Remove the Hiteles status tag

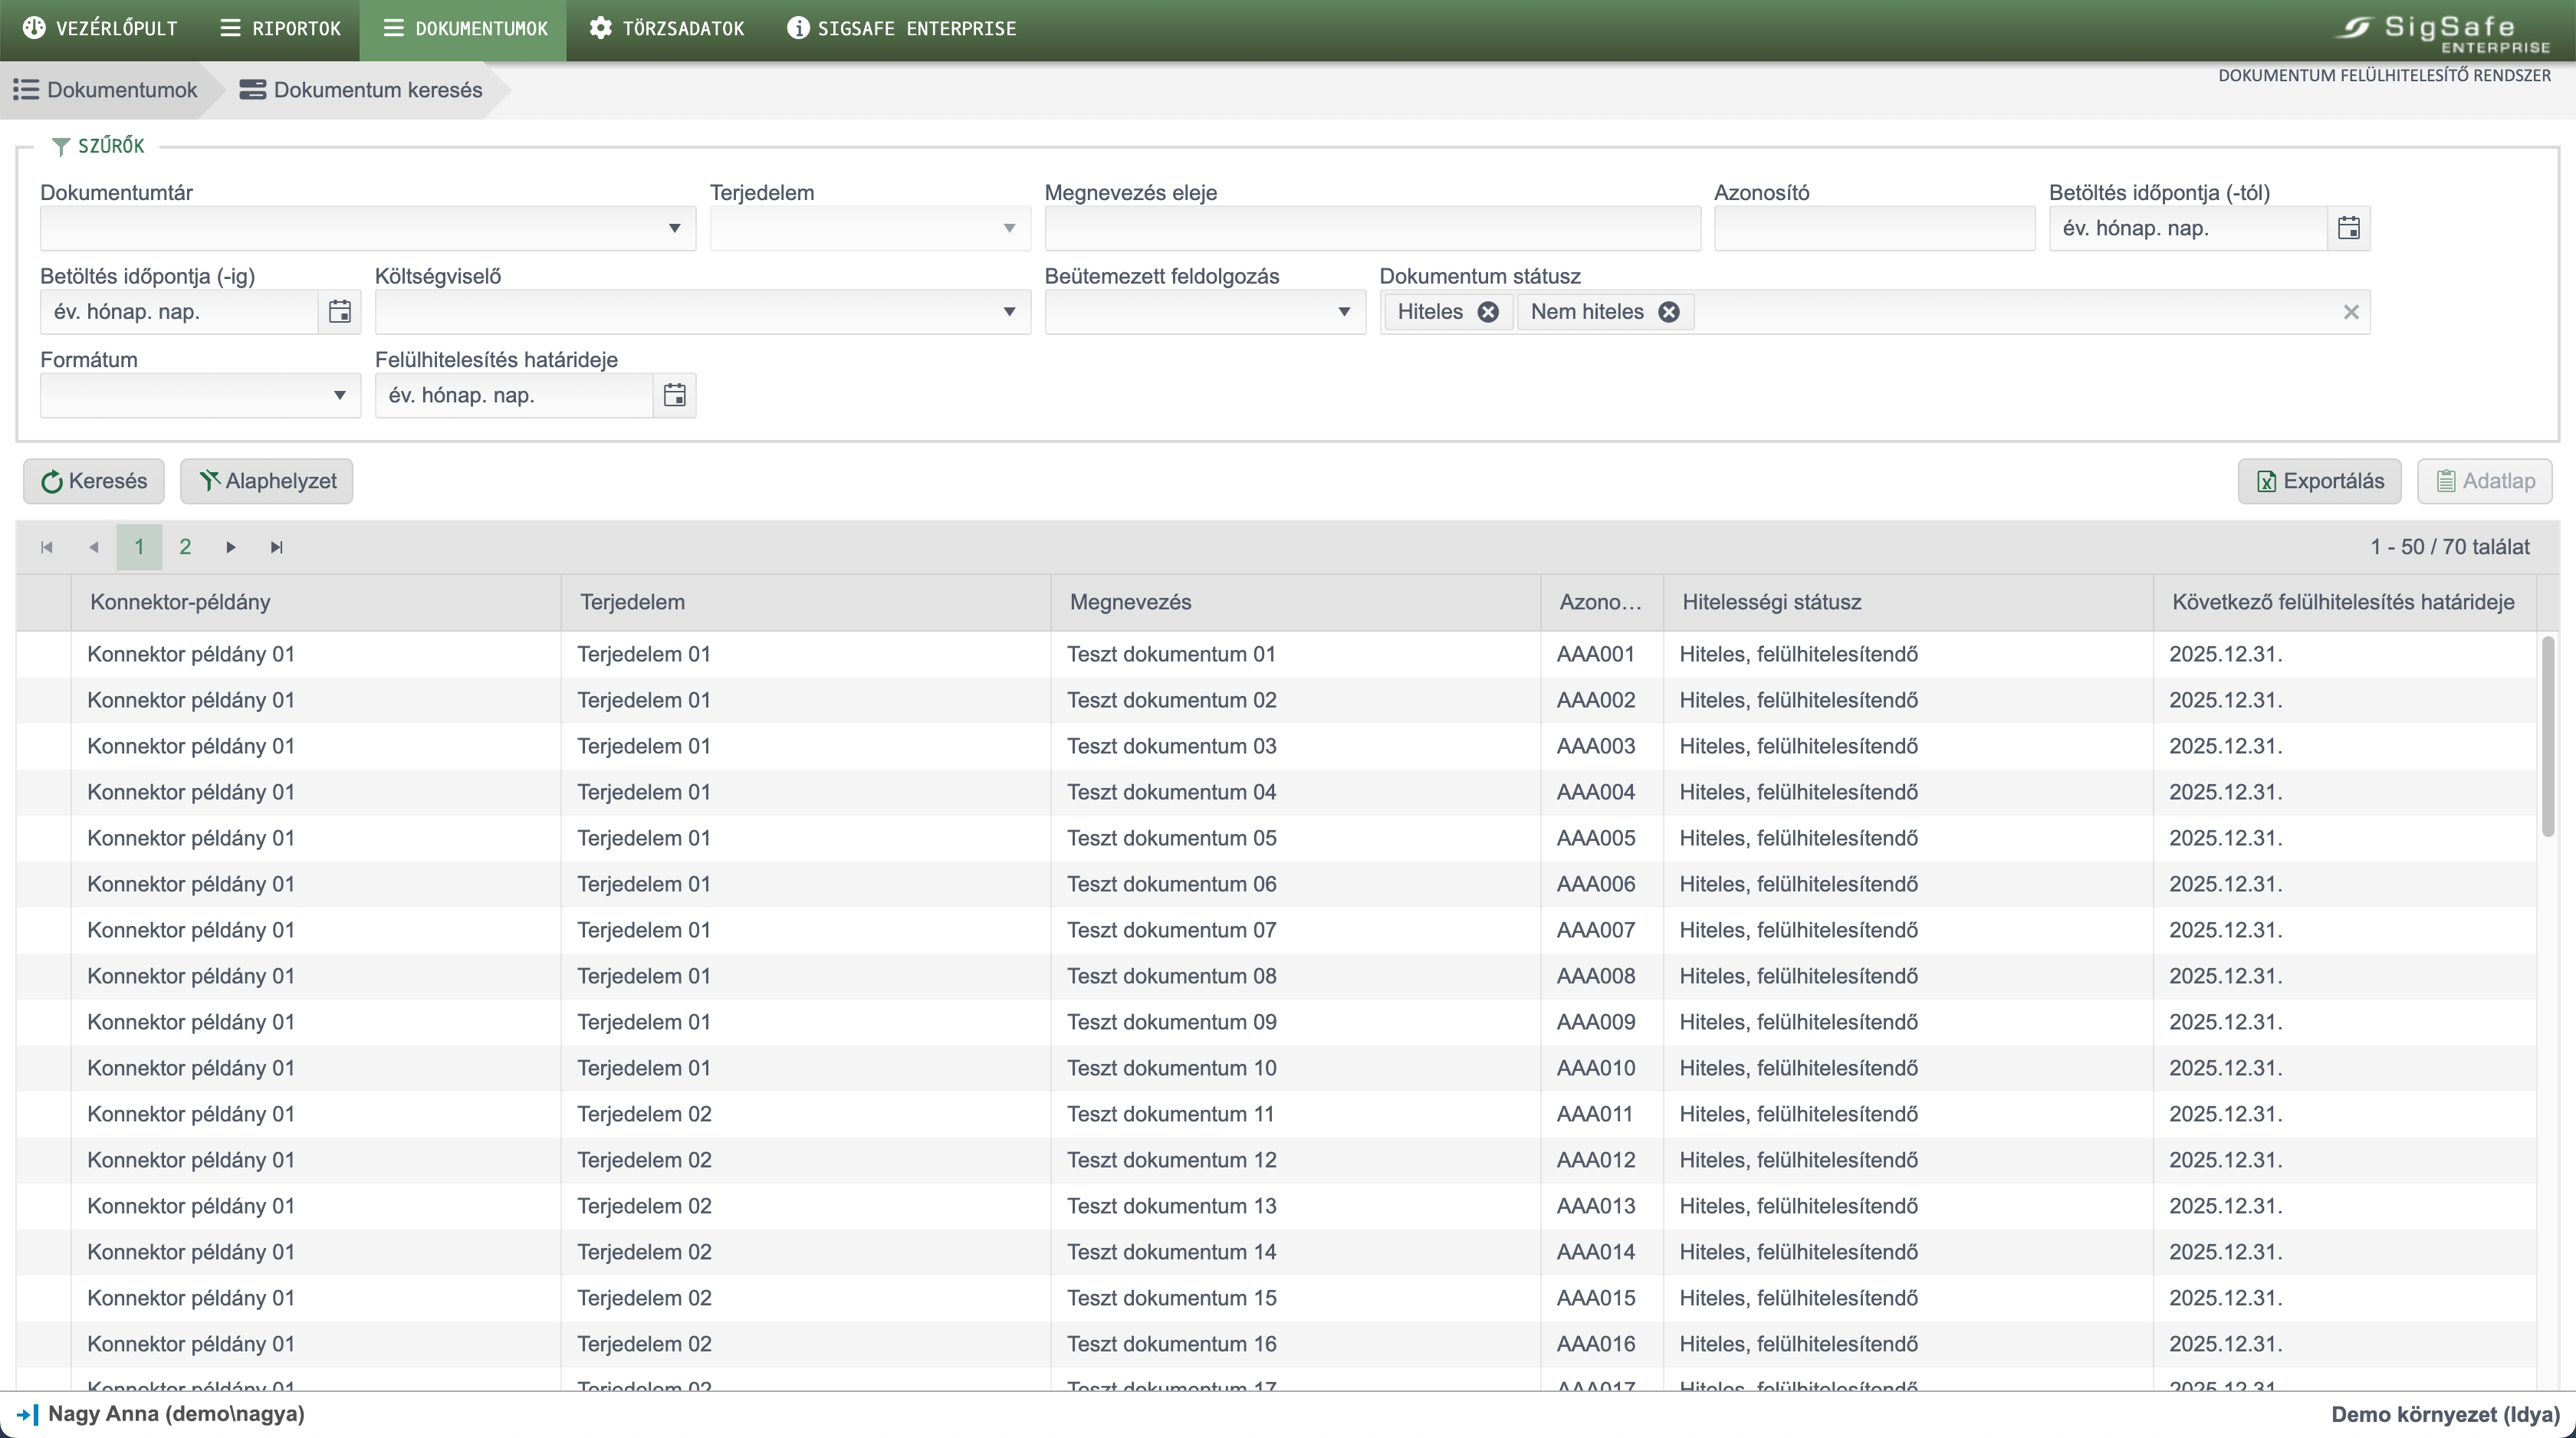pos(1488,312)
